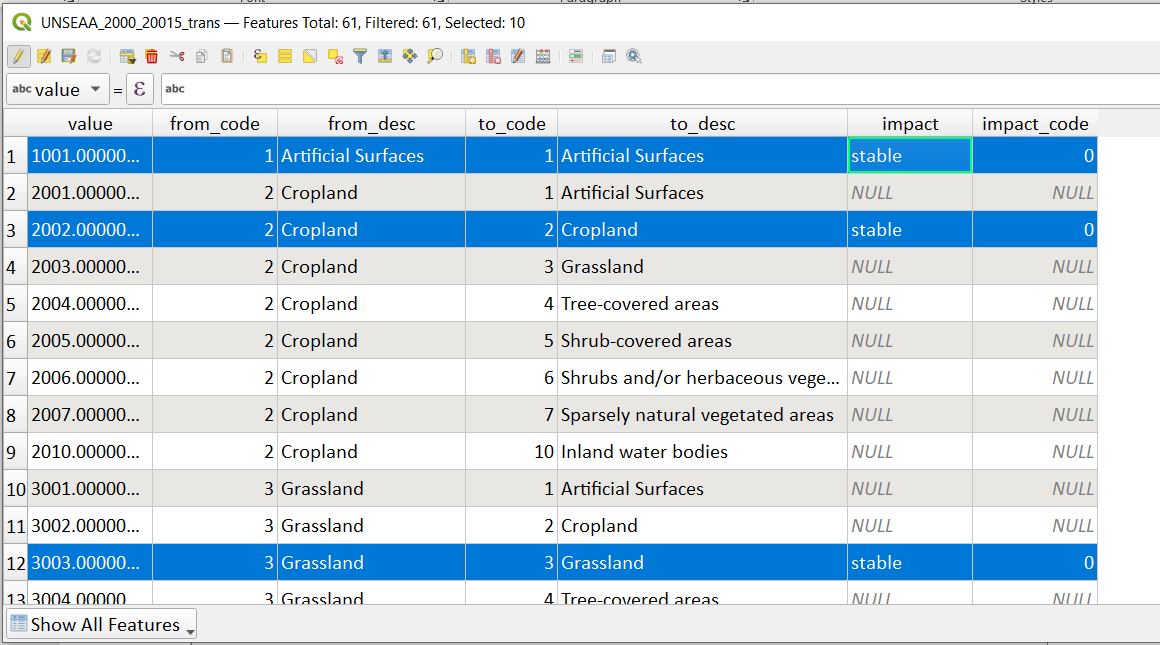The height and width of the screenshot is (645, 1160).
Task: Pan map to the selected rows
Action: [410, 56]
